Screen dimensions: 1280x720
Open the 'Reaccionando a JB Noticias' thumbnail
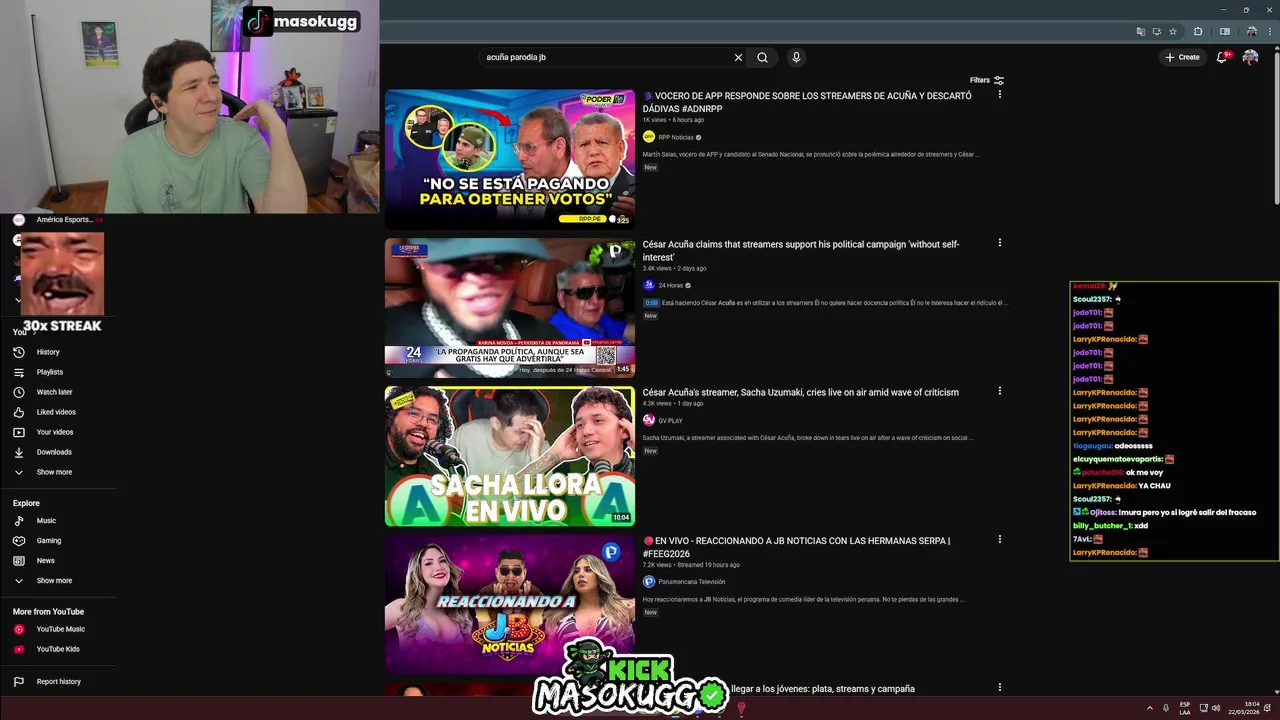pyautogui.click(x=510, y=604)
